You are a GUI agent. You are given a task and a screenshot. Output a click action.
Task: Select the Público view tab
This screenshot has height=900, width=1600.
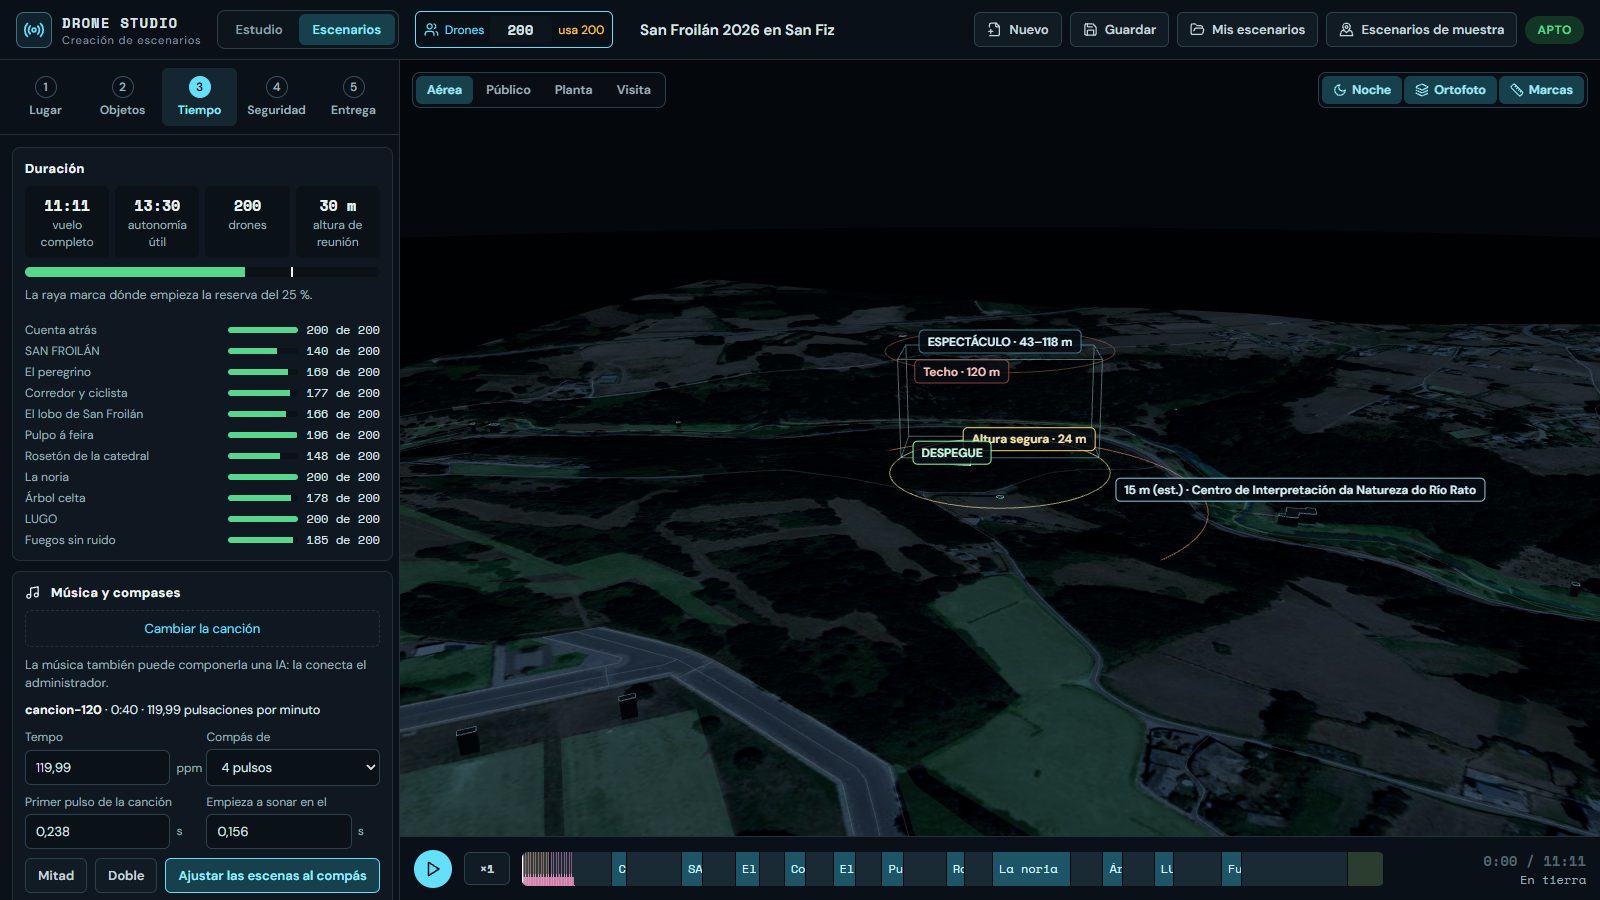(508, 90)
